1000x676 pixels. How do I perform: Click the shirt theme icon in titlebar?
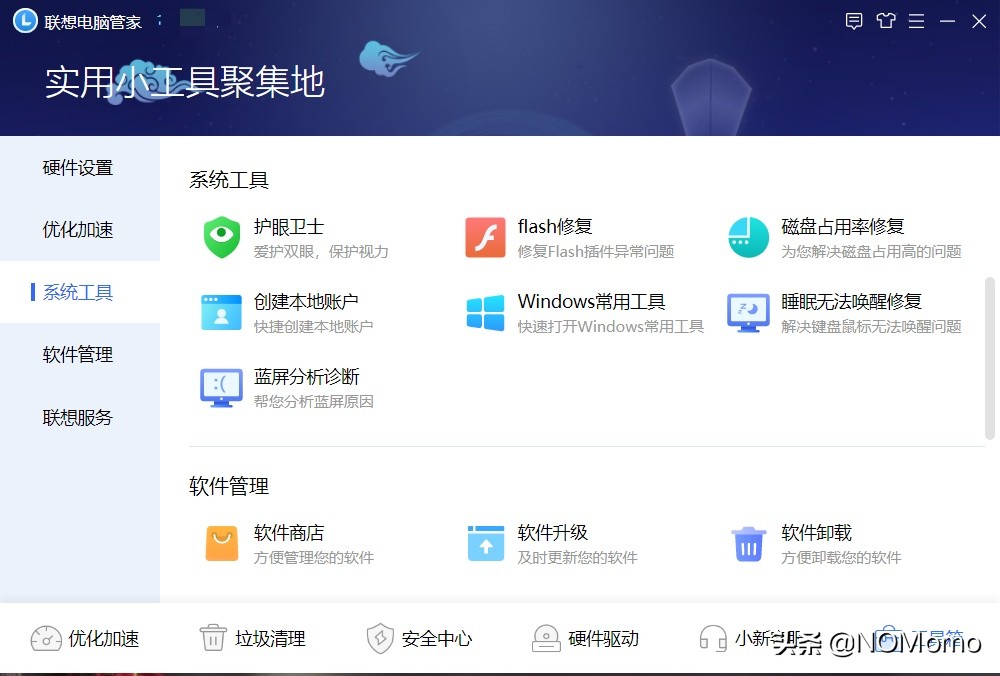coord(886,20)
